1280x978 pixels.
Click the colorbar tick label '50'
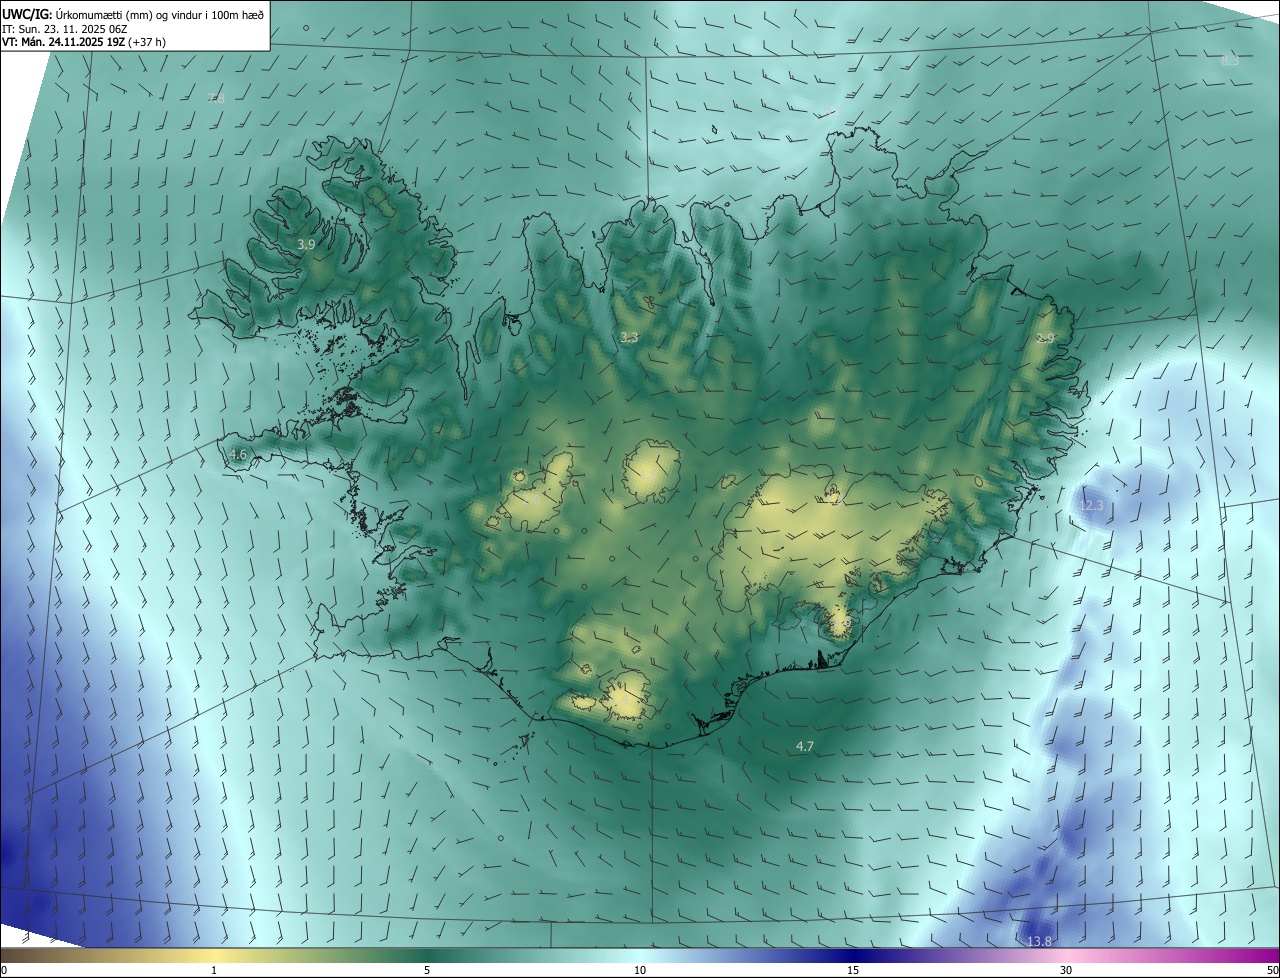point(1272,970)
